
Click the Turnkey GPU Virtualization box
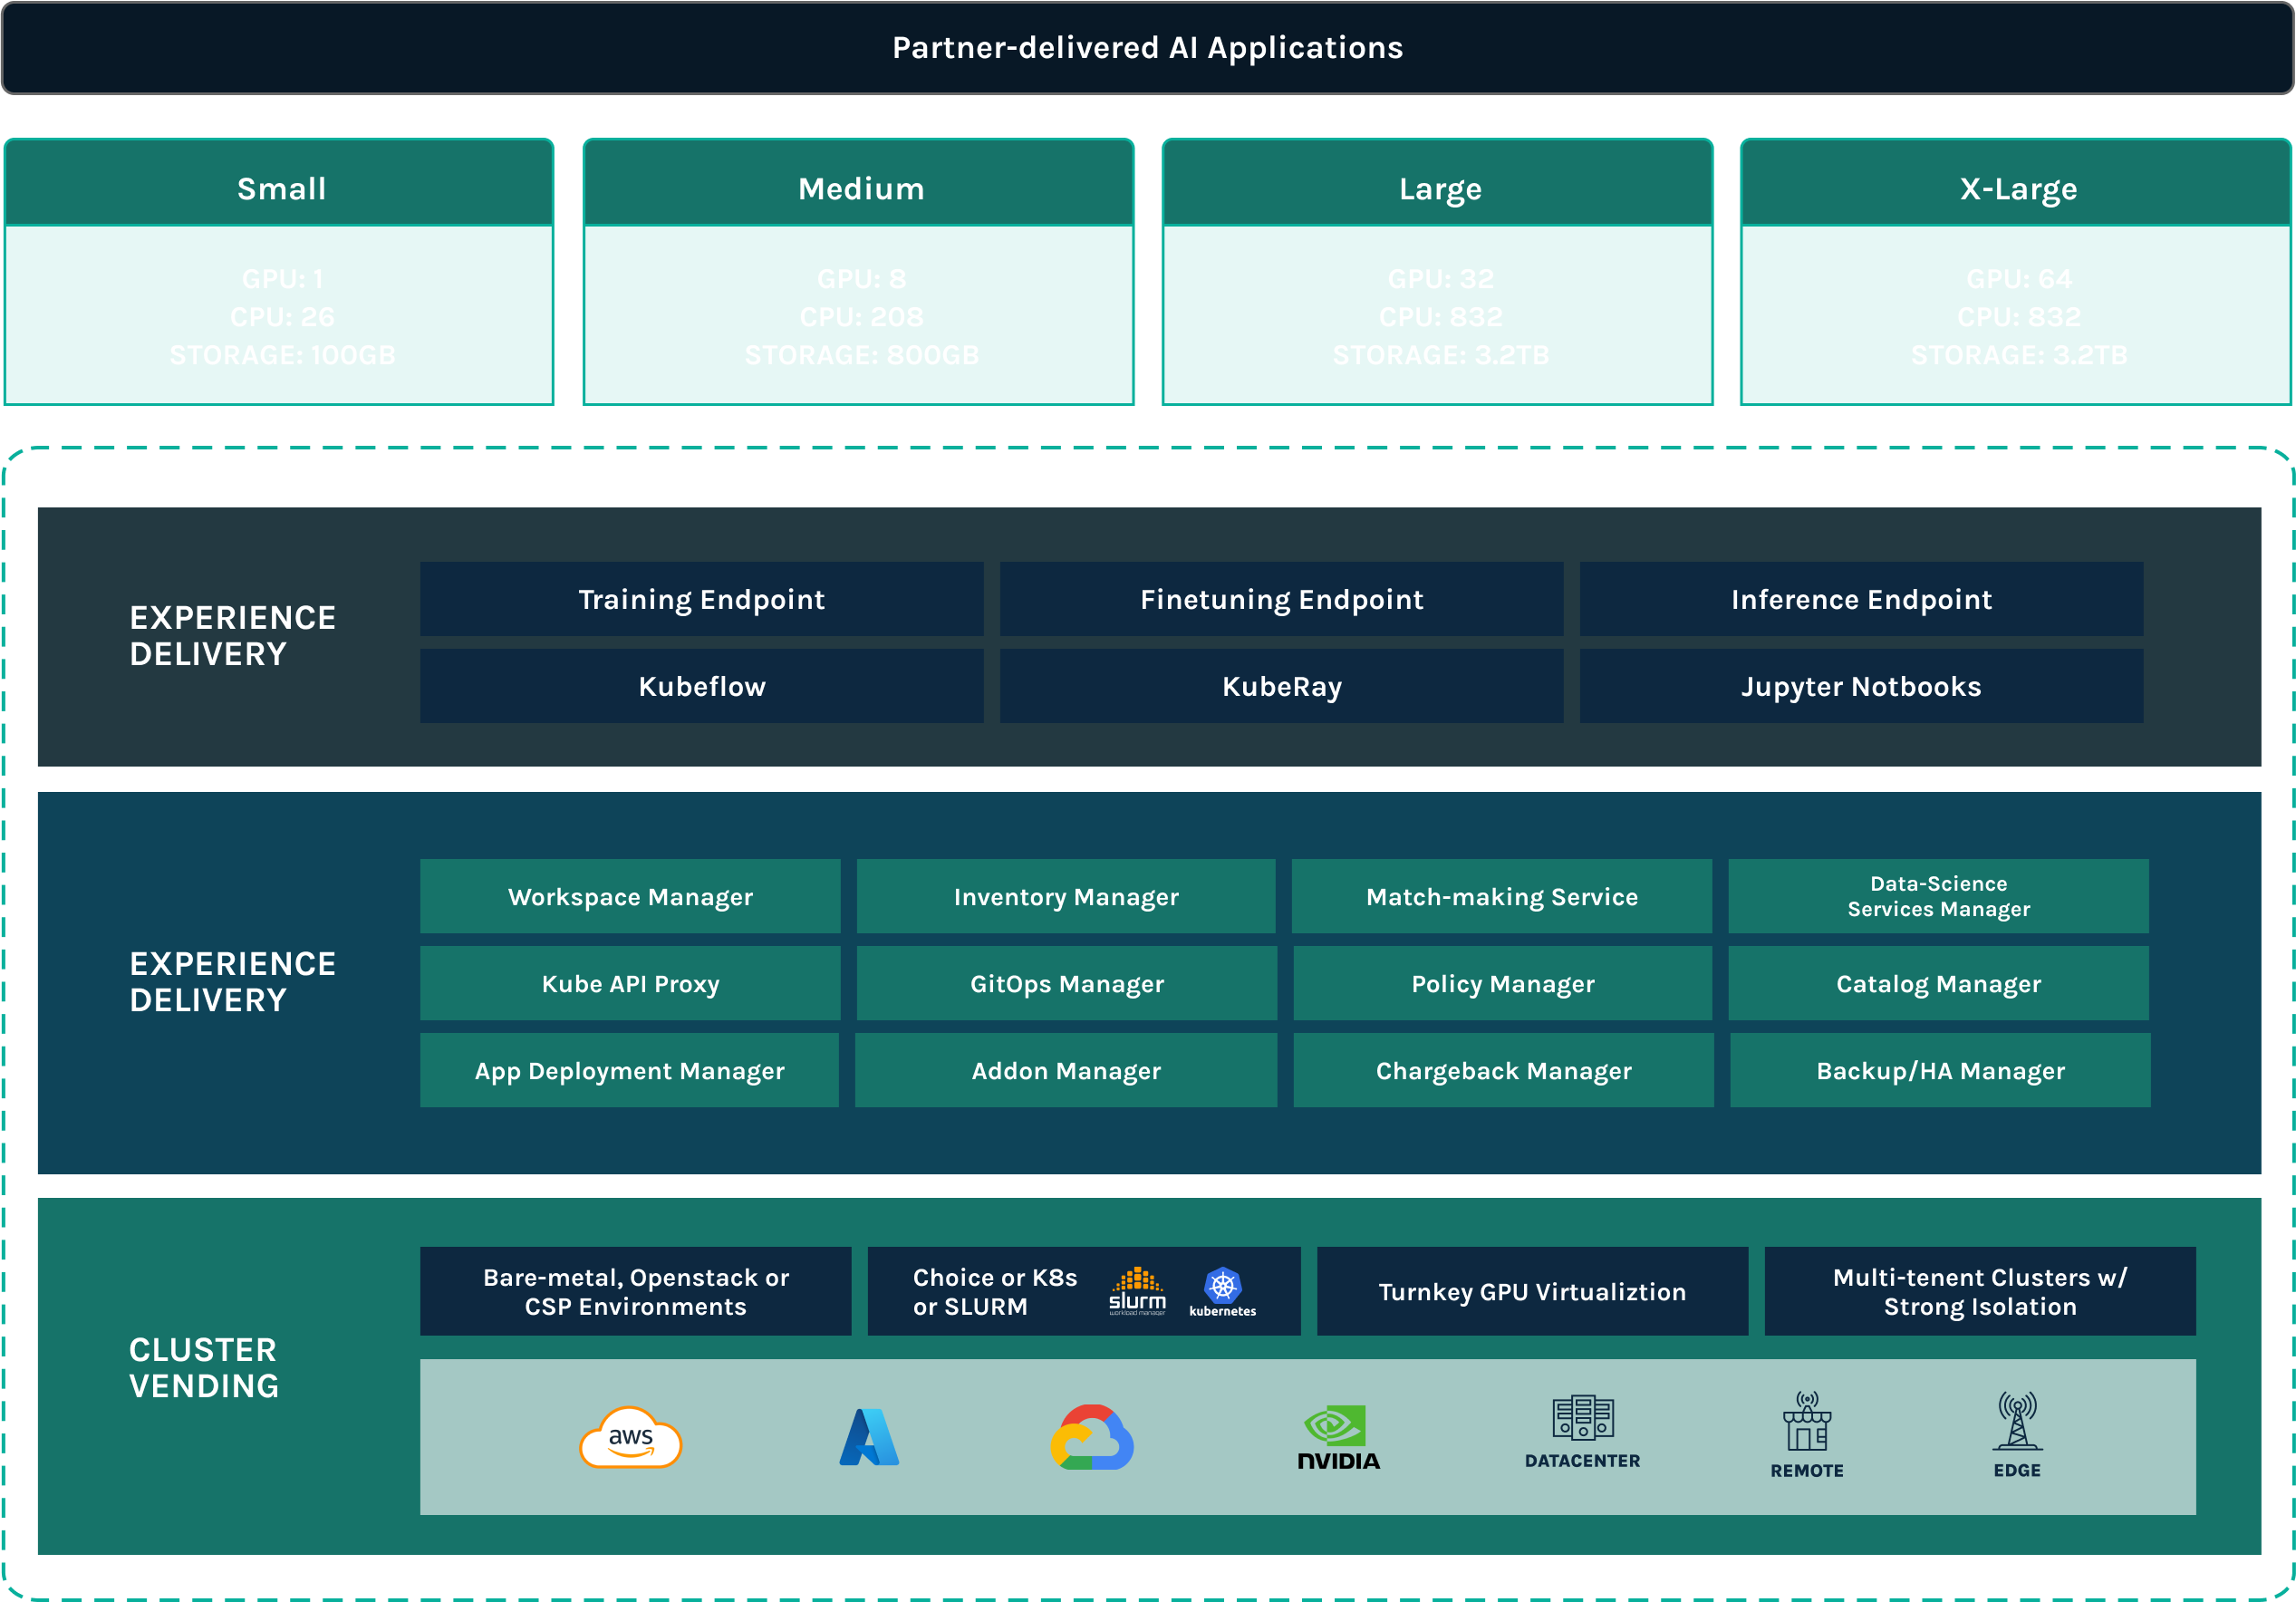pyautogui.click(x=1531, y=1291)
